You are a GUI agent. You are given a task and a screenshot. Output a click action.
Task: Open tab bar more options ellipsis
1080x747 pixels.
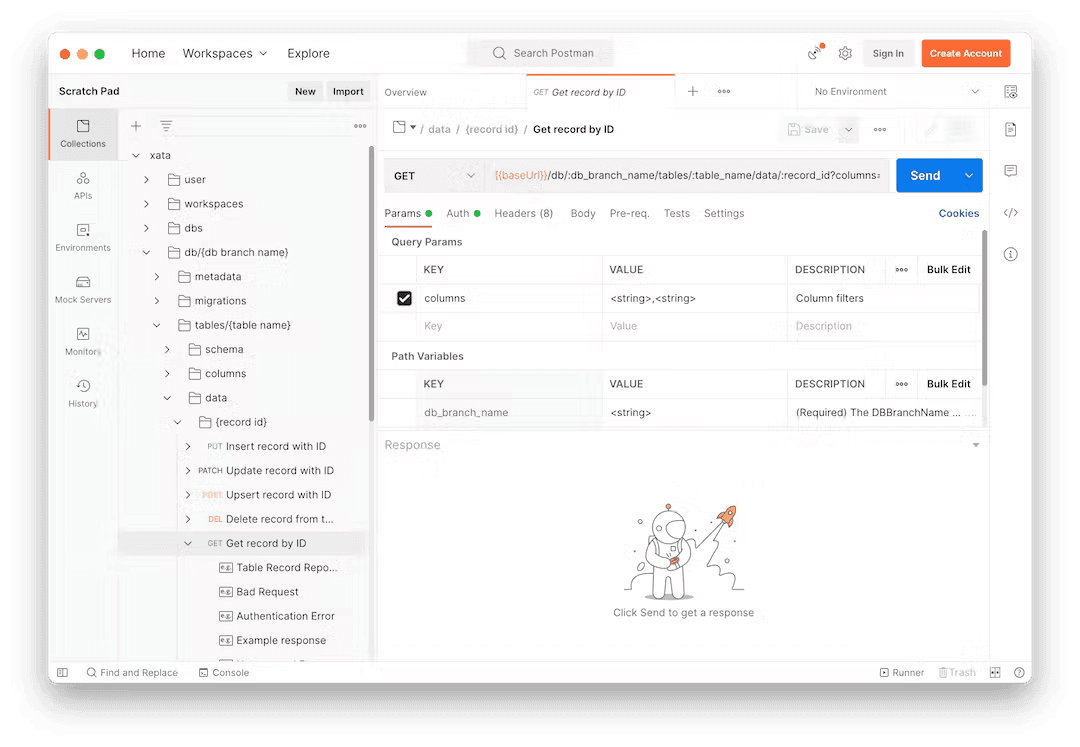(724, 91)
